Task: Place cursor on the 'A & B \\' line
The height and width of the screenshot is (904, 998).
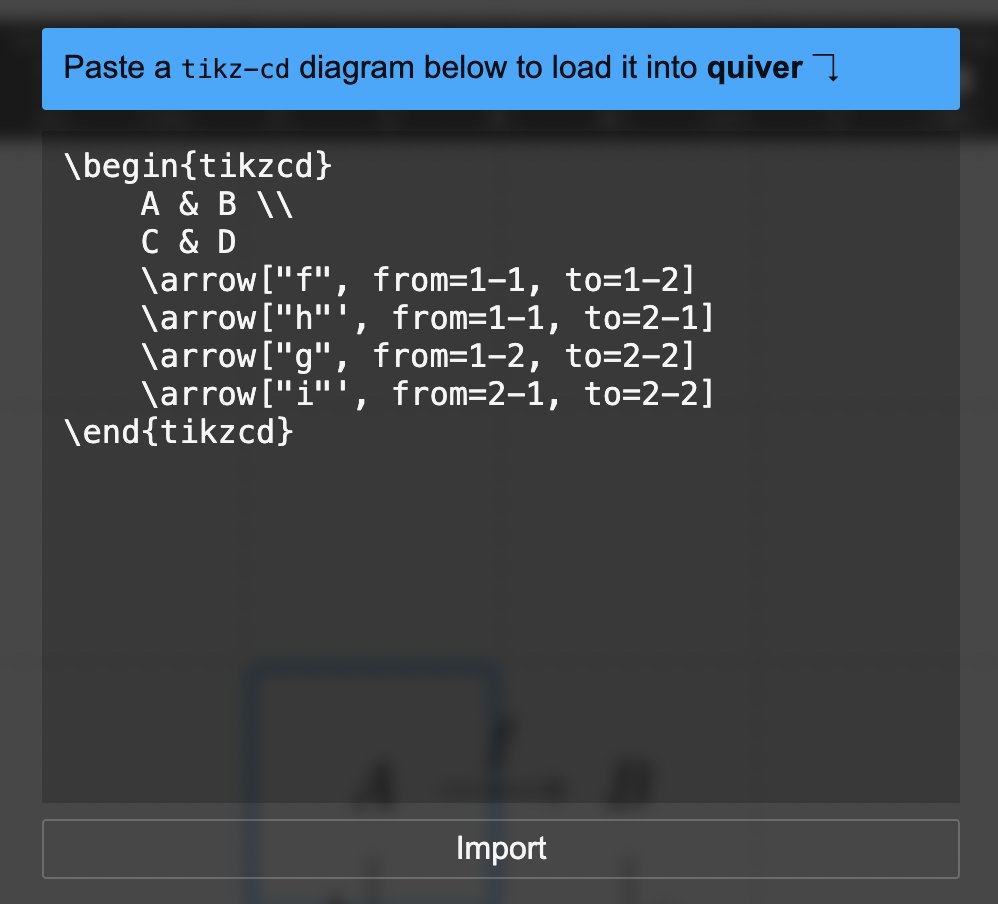Action: (217, 204)
